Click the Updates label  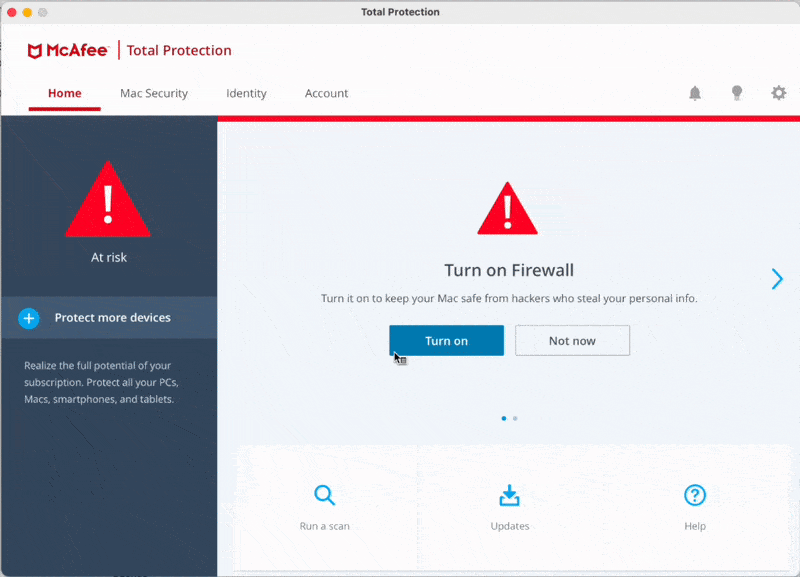point(510,526)
